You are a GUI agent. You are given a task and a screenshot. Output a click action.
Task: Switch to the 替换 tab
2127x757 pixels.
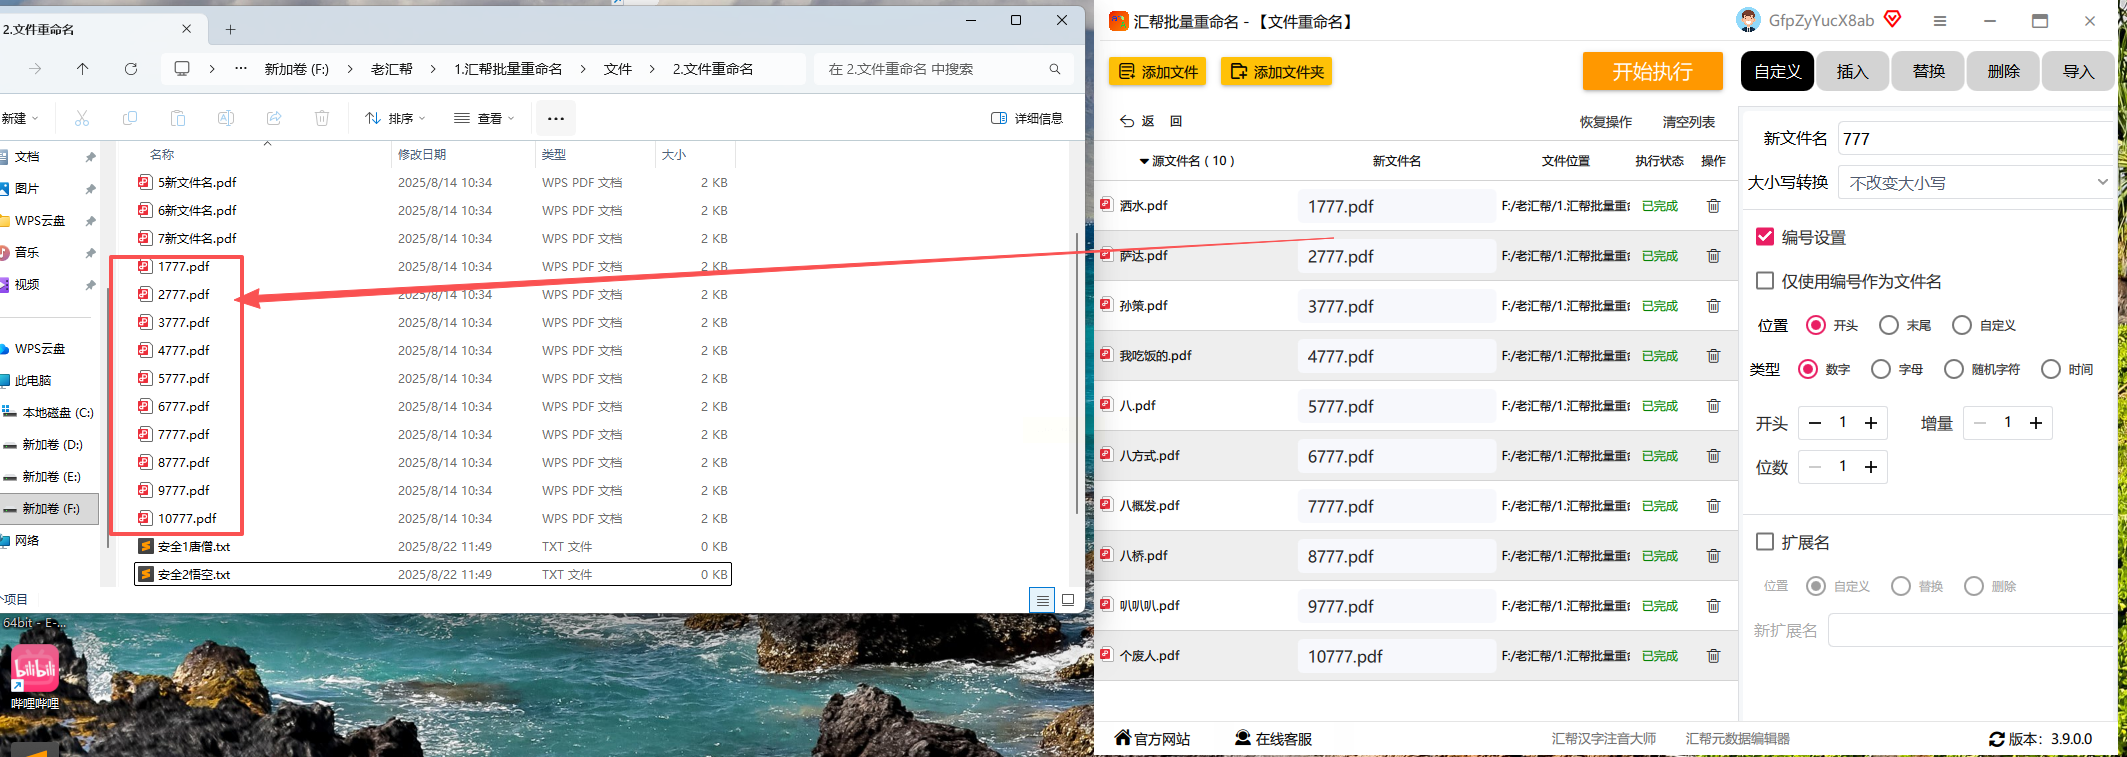[1928, 71]
